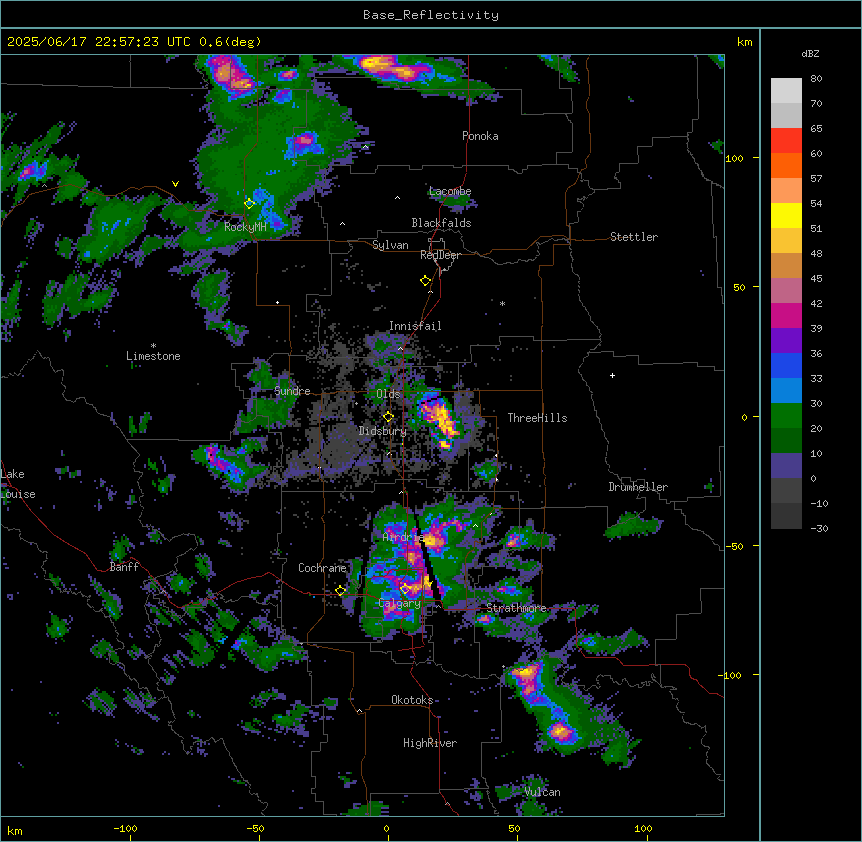Click the Limestone label
Image resolution: width=862 pixels, height=842 pixels.
[153, 356]
